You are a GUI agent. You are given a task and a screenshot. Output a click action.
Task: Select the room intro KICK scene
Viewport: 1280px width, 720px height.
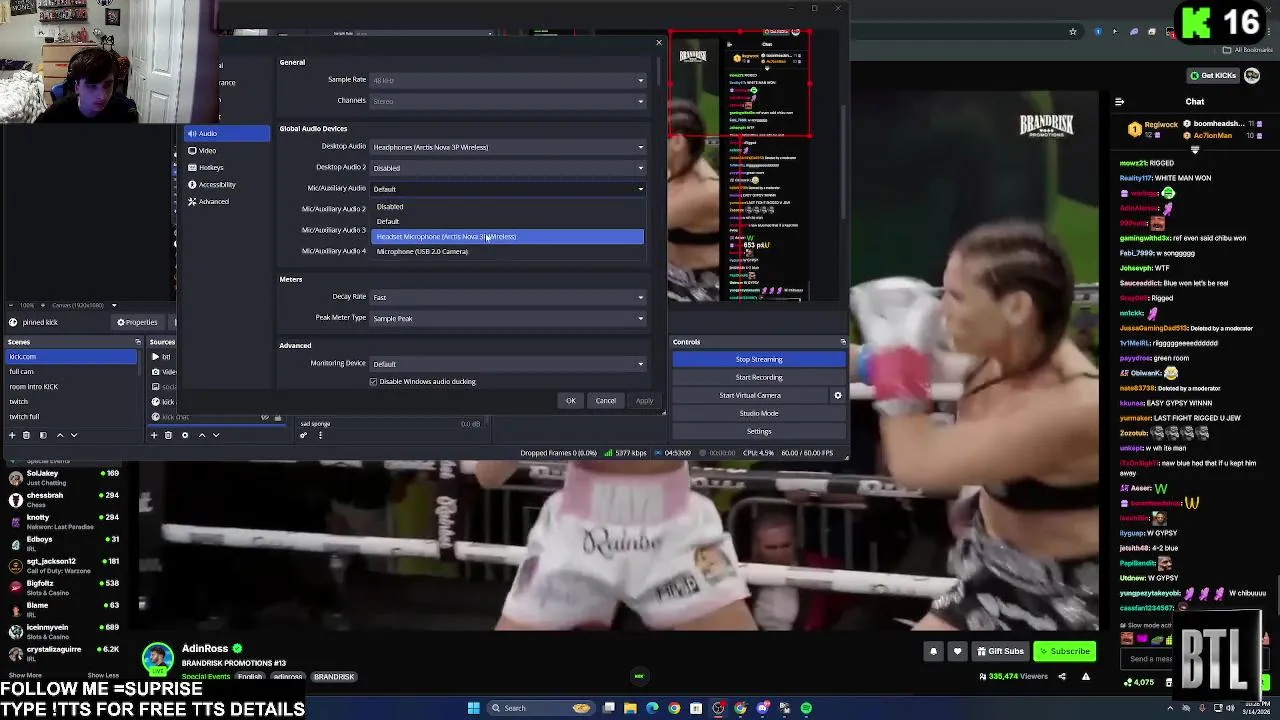point(70,387)
